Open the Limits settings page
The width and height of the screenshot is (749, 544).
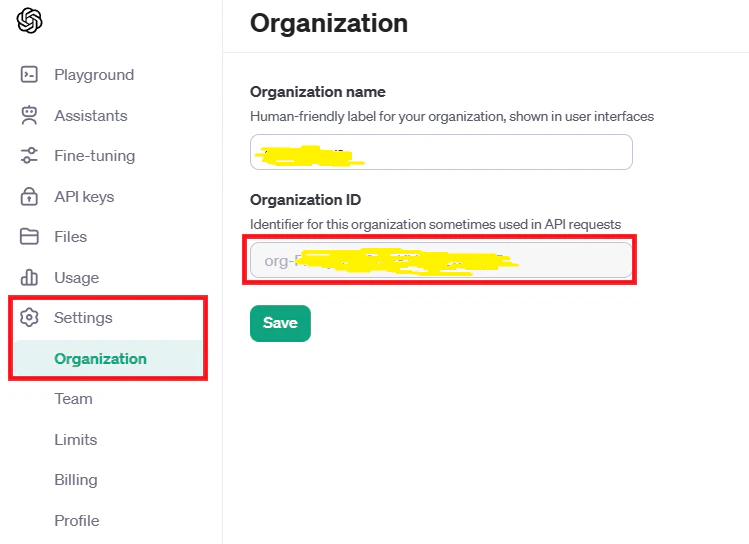pos(75,439)
